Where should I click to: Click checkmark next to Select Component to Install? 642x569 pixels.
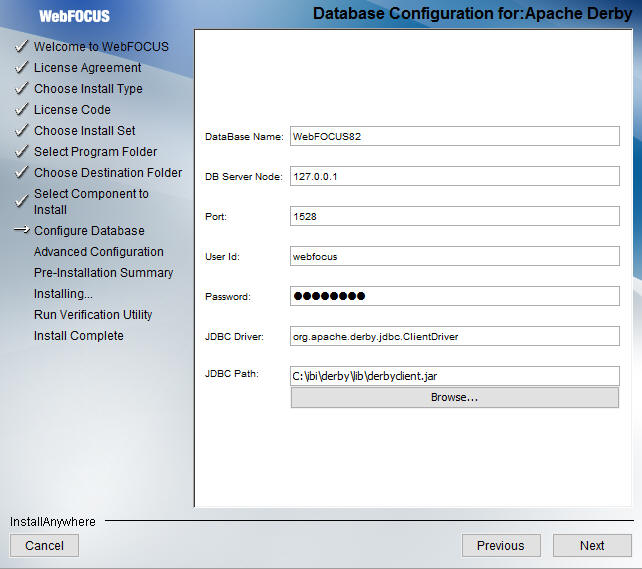pos(21,201)
